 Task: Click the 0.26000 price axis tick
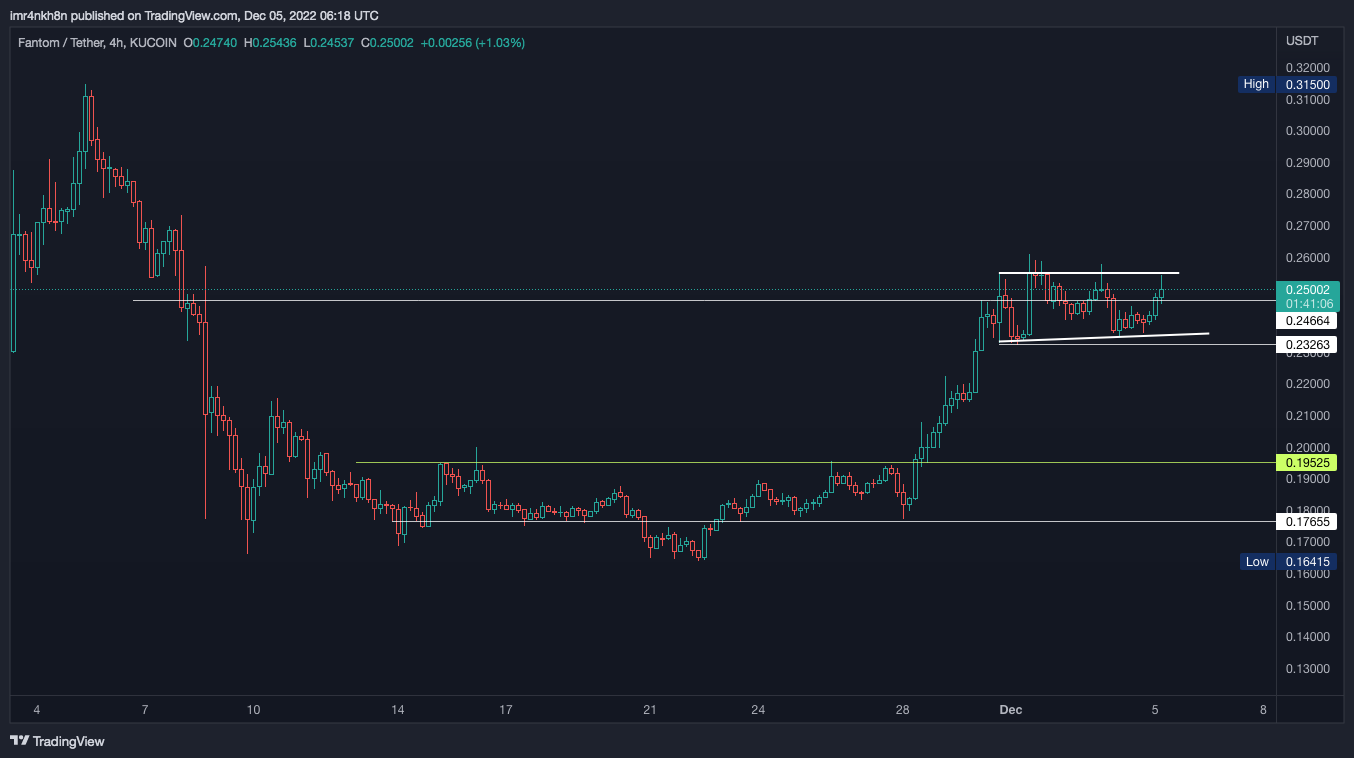click(x=1307, y=258)
